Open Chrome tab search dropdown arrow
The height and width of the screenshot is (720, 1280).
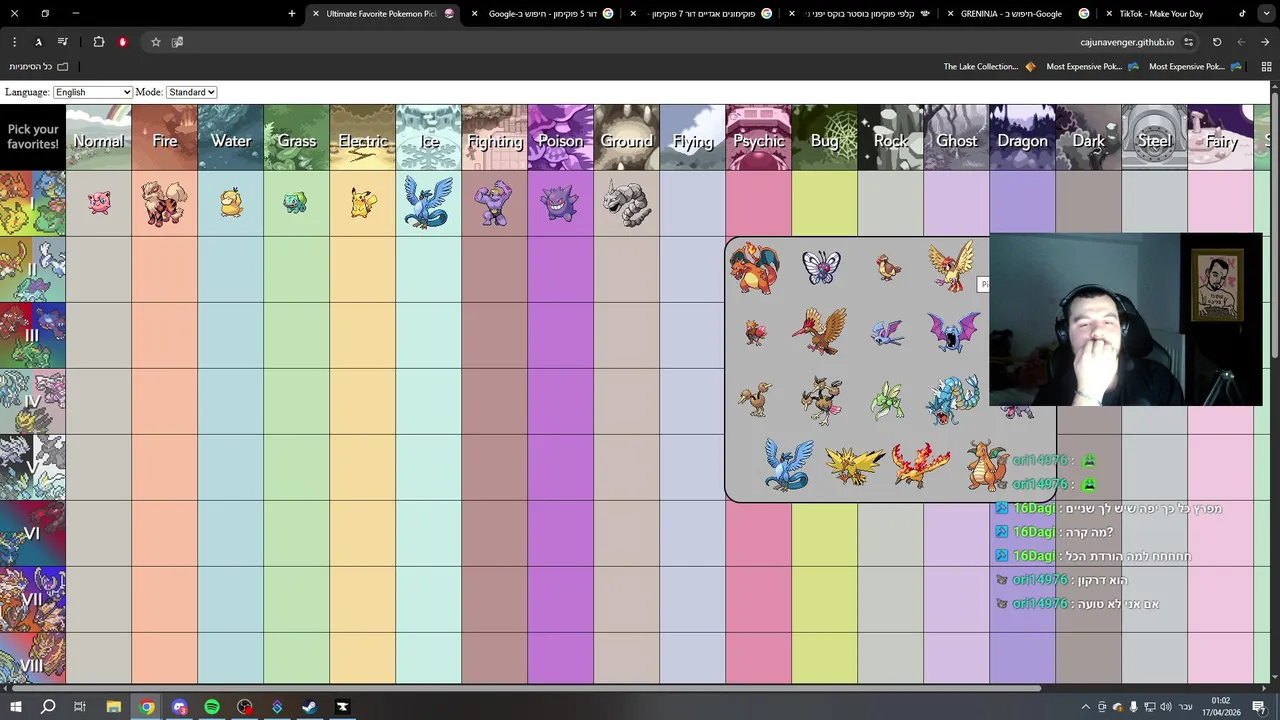[1268, 14]
